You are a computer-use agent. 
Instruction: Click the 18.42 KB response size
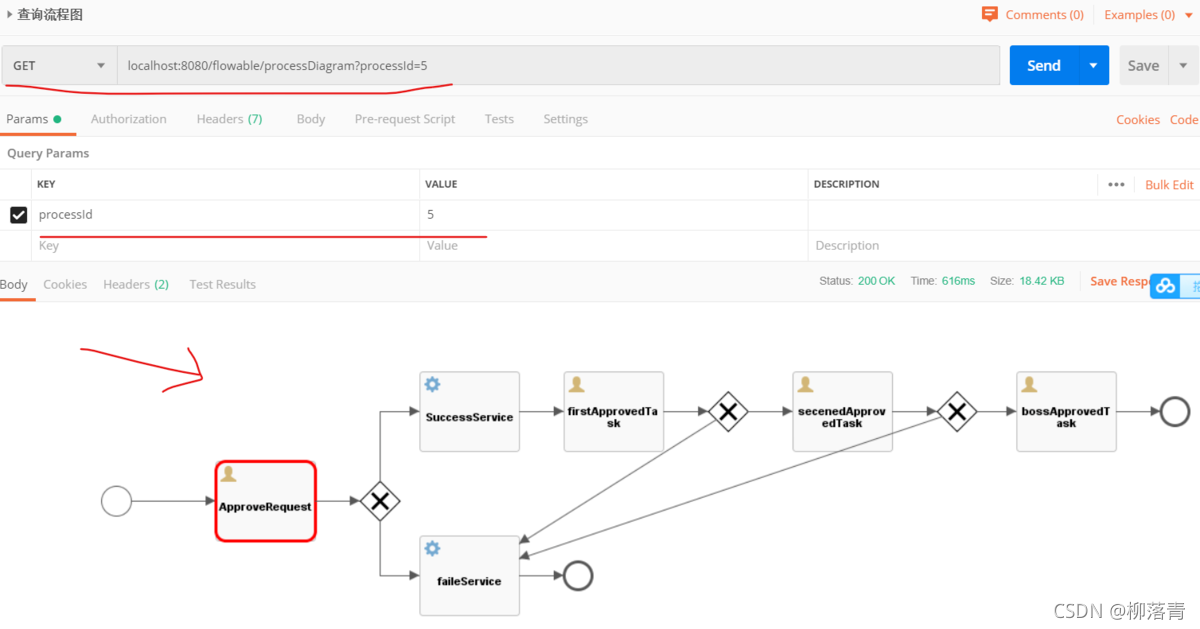[x=1040, y=281]
